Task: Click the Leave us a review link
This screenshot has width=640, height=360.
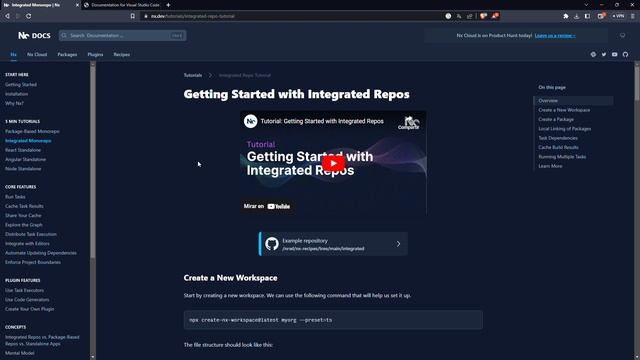Action: point(555,36)
